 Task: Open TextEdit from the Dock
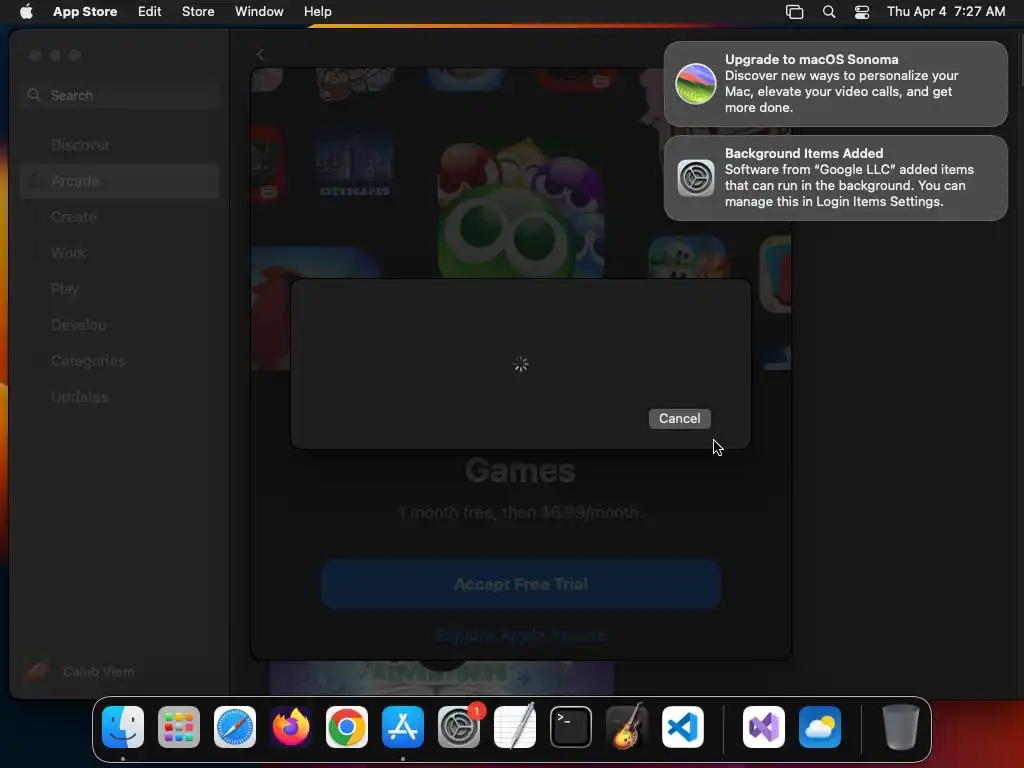(515, 727)
